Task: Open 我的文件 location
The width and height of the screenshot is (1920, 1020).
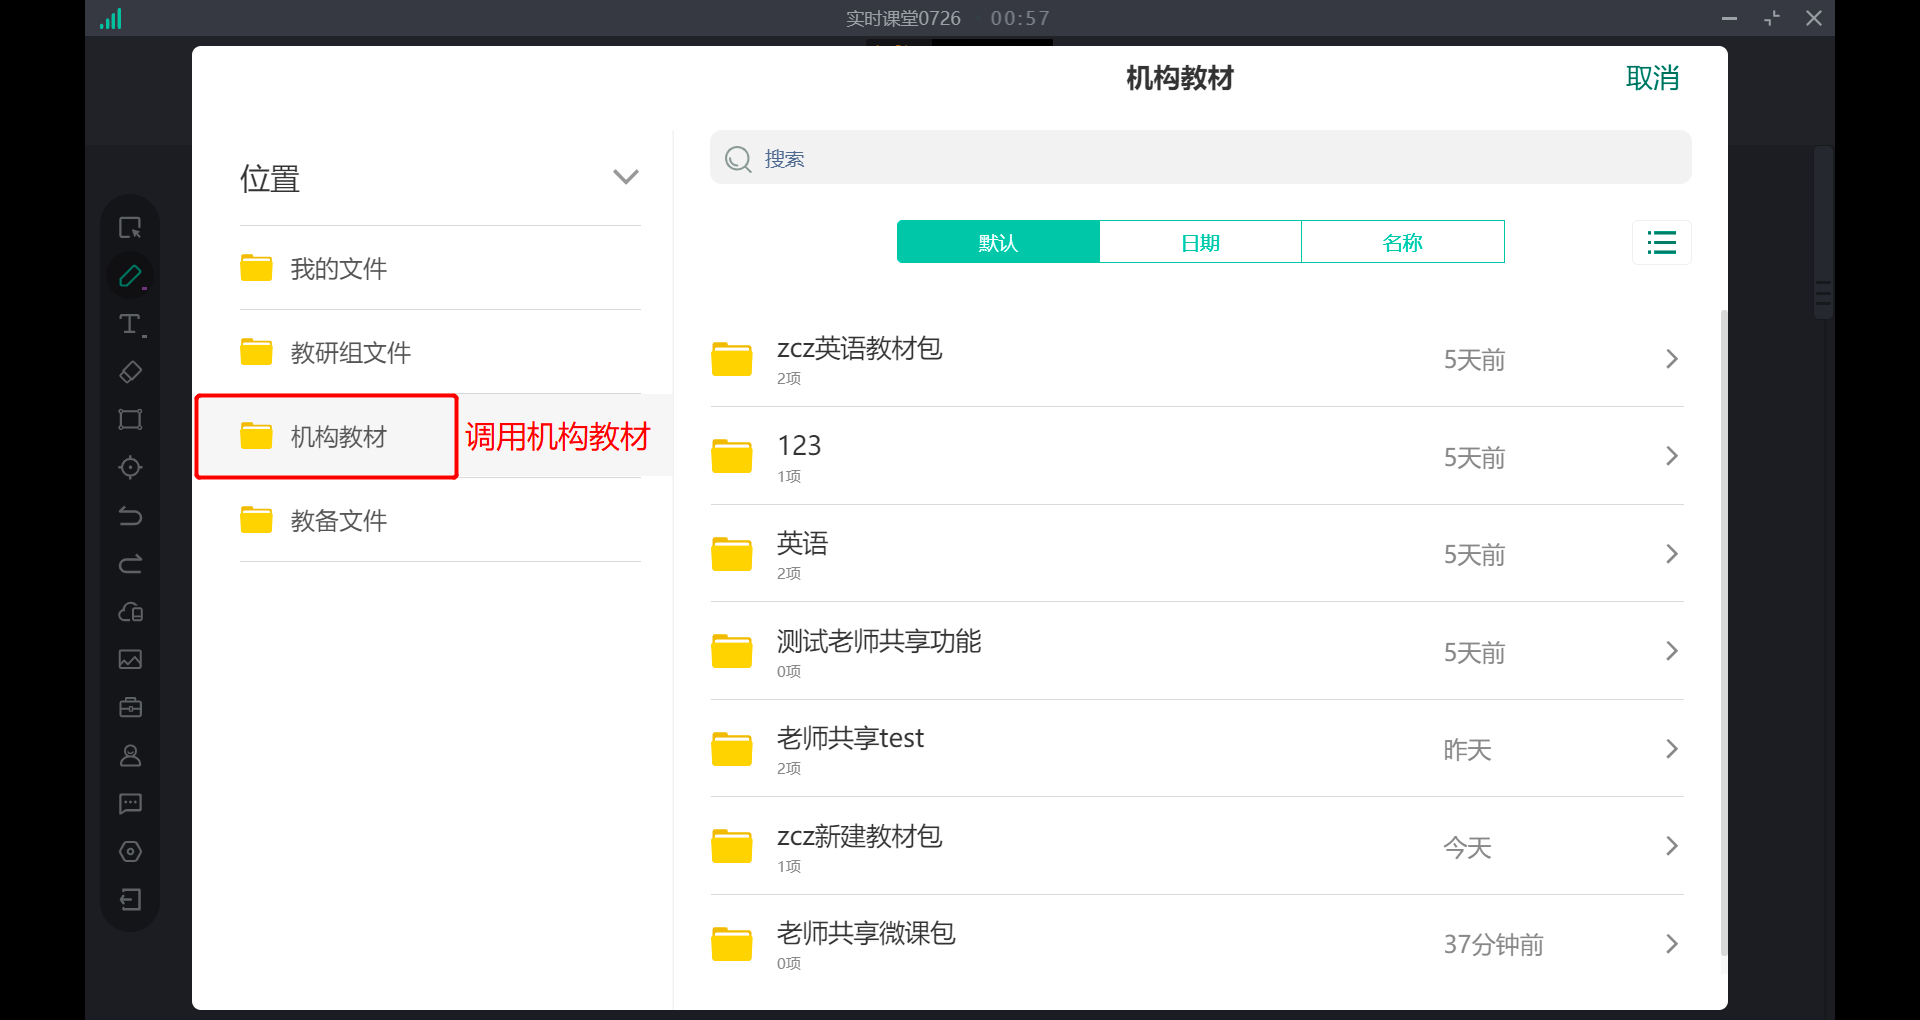Action: pos(440,268)
